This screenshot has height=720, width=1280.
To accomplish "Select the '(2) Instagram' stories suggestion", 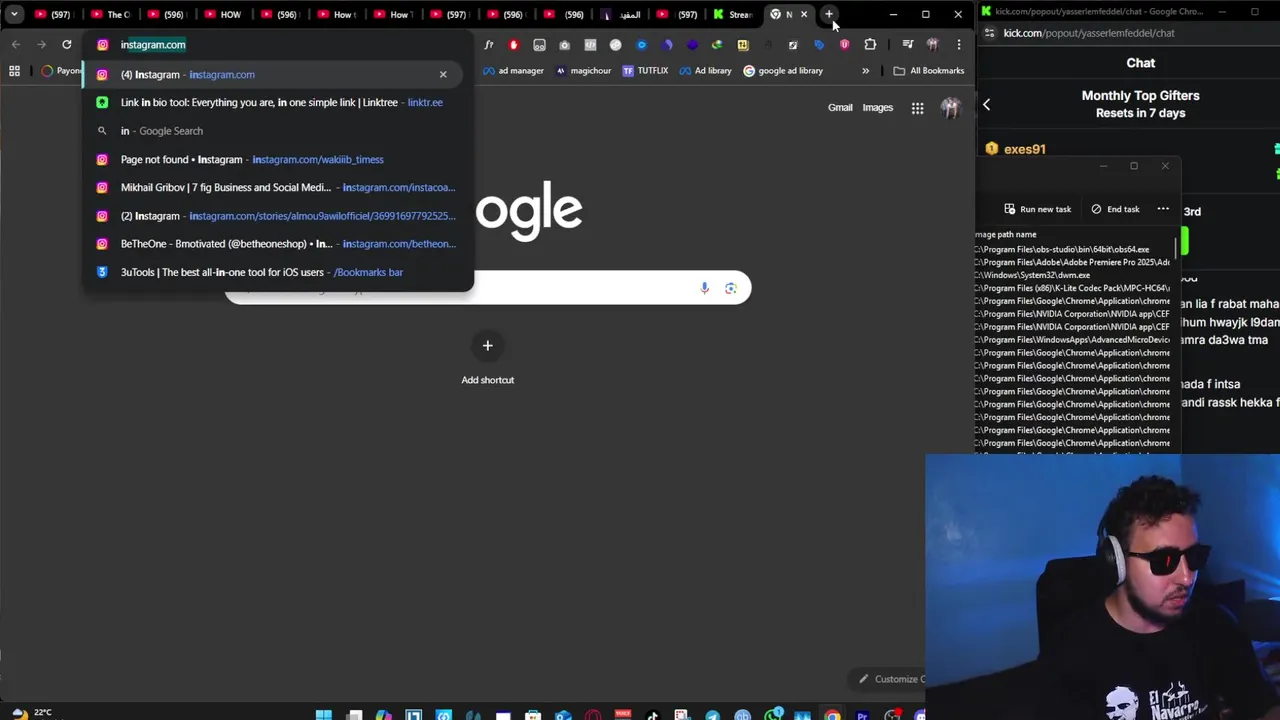I will pyautogui.click(x=270, y=215).
